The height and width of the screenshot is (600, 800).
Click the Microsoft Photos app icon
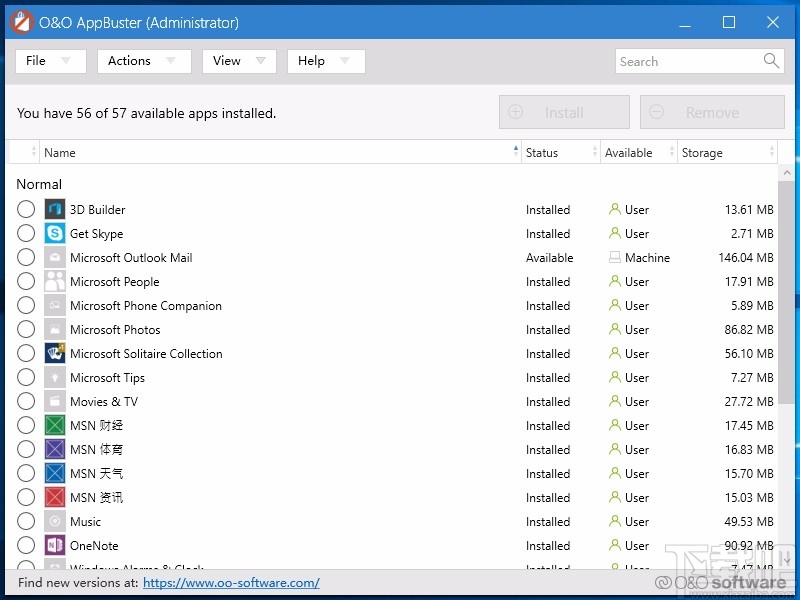tap(55, 329)
